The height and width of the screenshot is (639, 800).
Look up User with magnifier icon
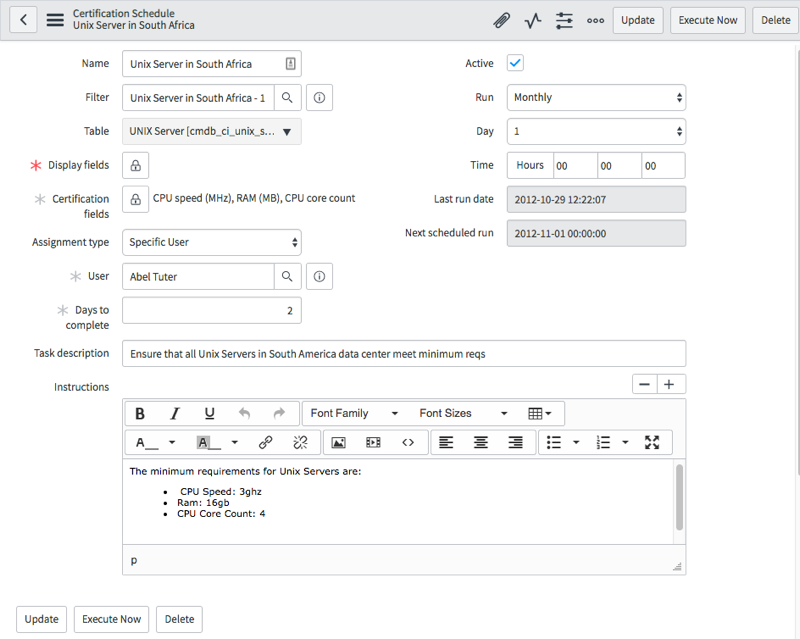coord(287,276)
